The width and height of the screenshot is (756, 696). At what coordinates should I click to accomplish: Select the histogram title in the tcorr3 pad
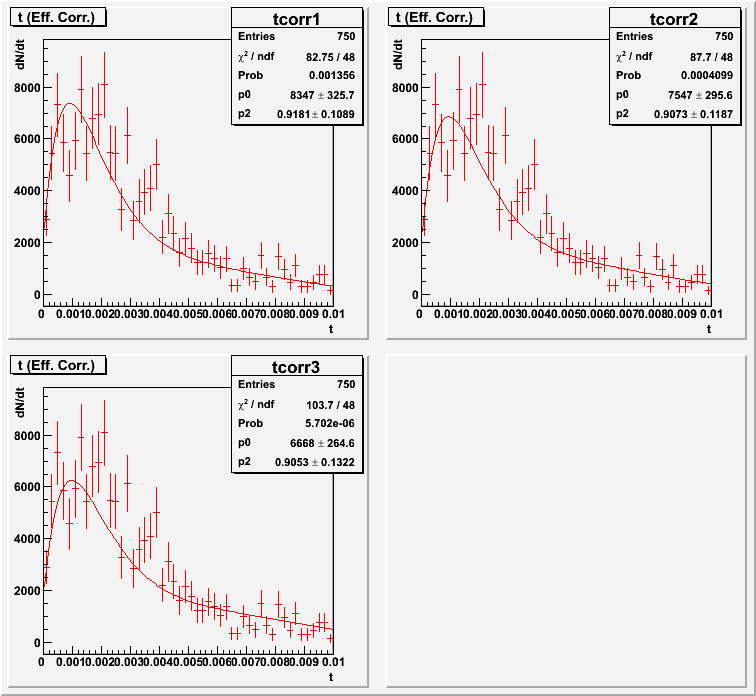[x=55, y=364]
